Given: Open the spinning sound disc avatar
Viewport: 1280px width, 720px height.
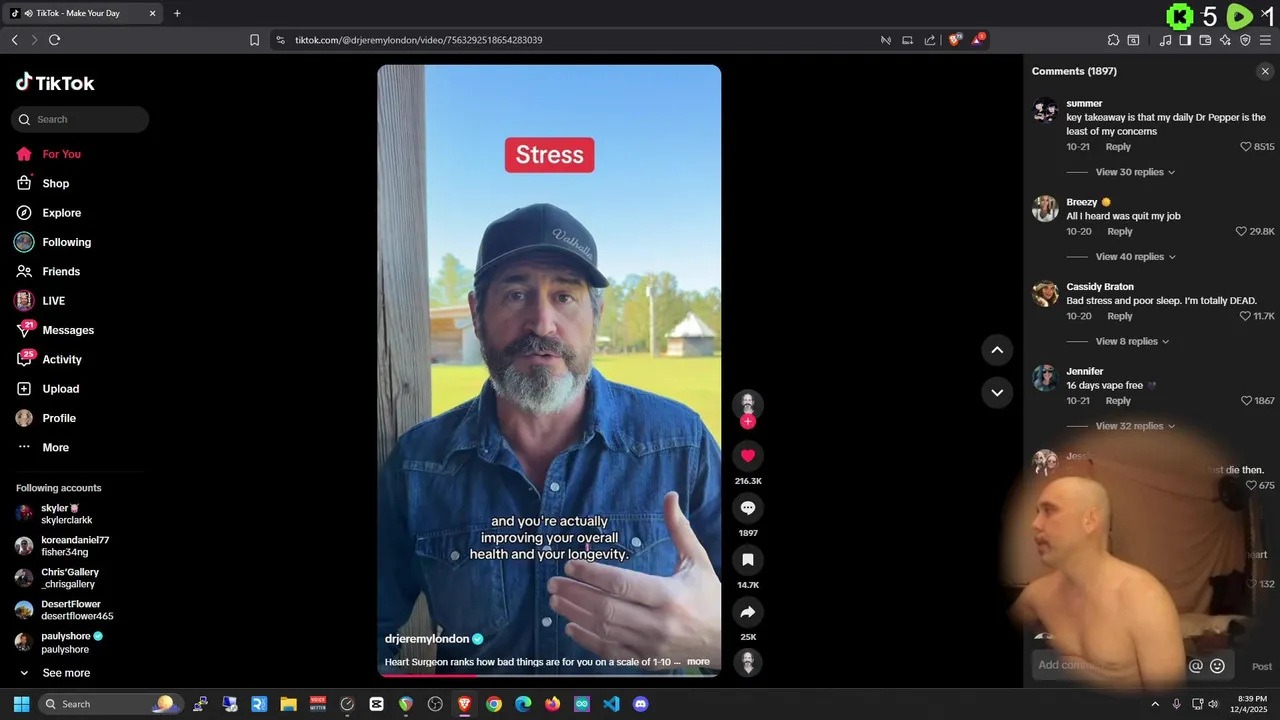Looking at the screenshot, I should tap(748, 662).
